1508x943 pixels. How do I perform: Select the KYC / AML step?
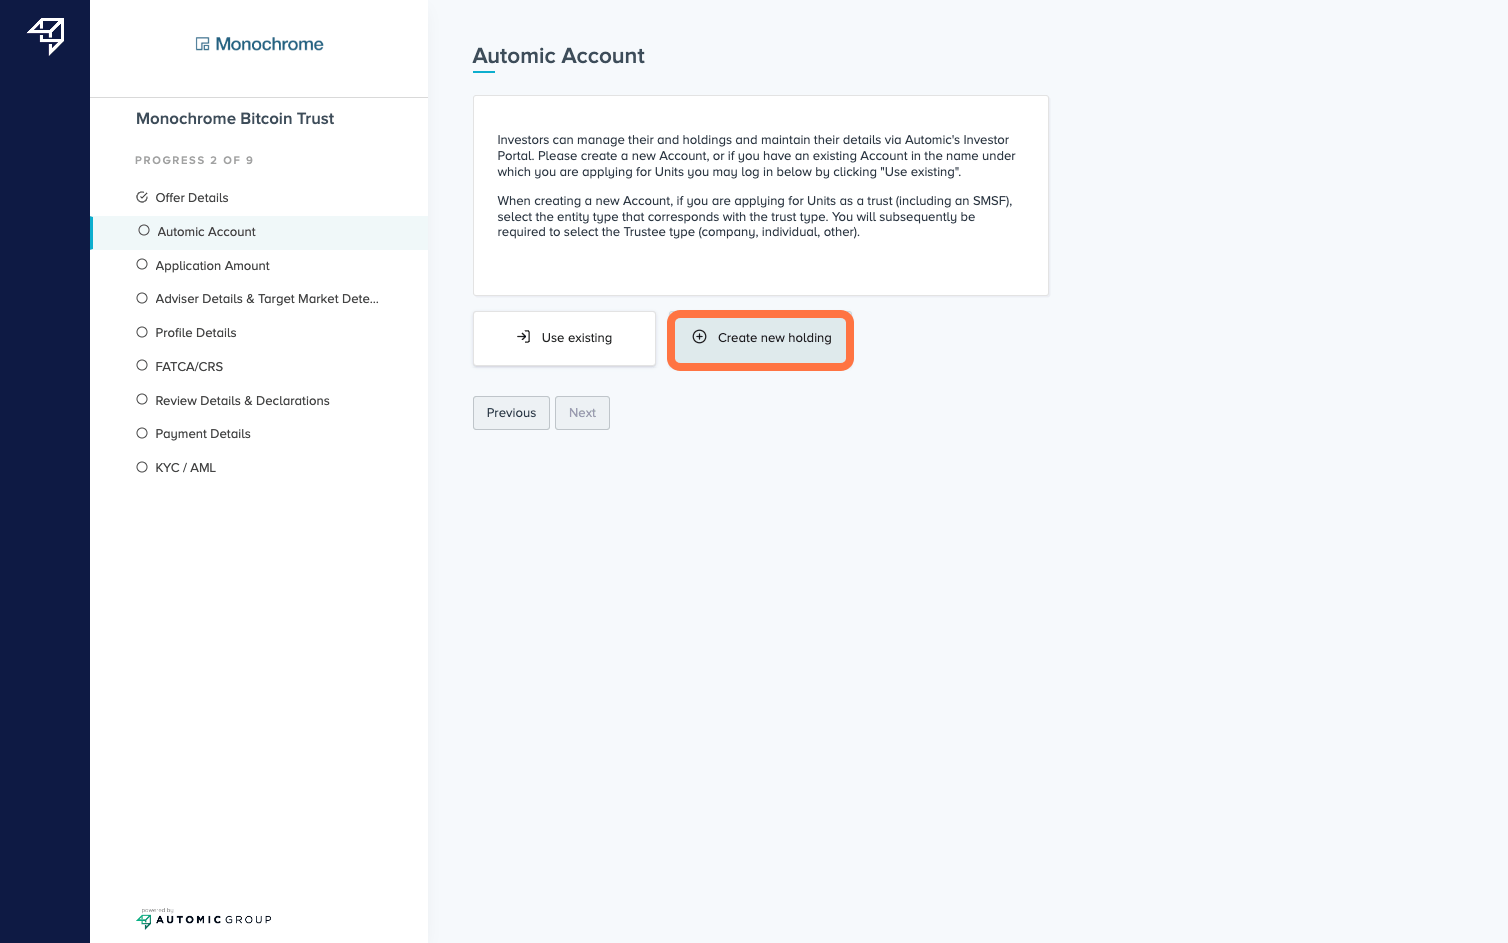pyautogui.click(x=259, y=468)
